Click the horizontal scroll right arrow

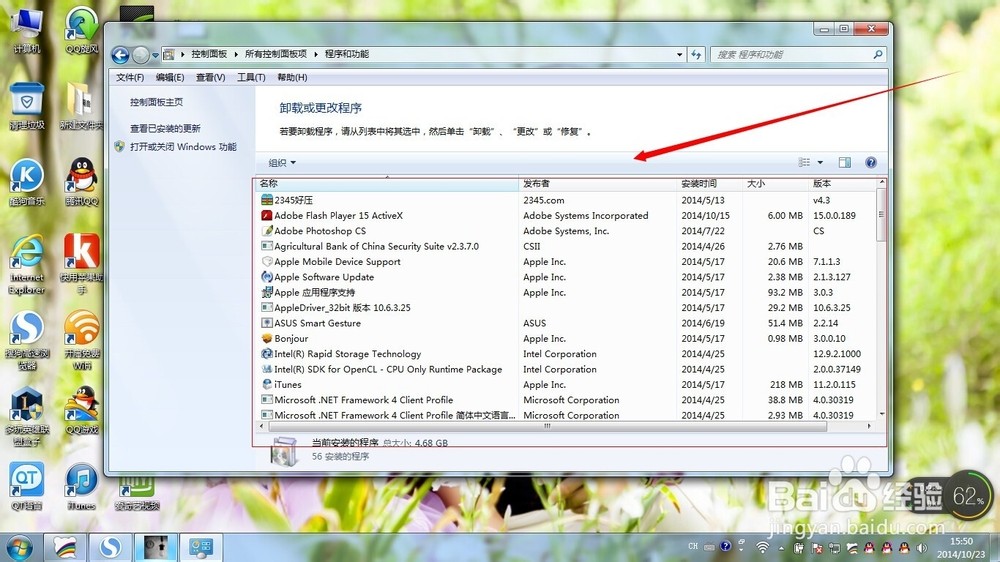pos(869,425)
